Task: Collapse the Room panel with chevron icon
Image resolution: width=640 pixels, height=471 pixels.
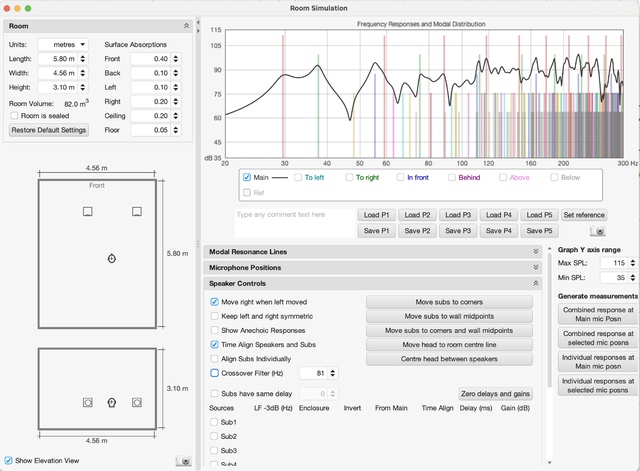Action: [186, 26]
